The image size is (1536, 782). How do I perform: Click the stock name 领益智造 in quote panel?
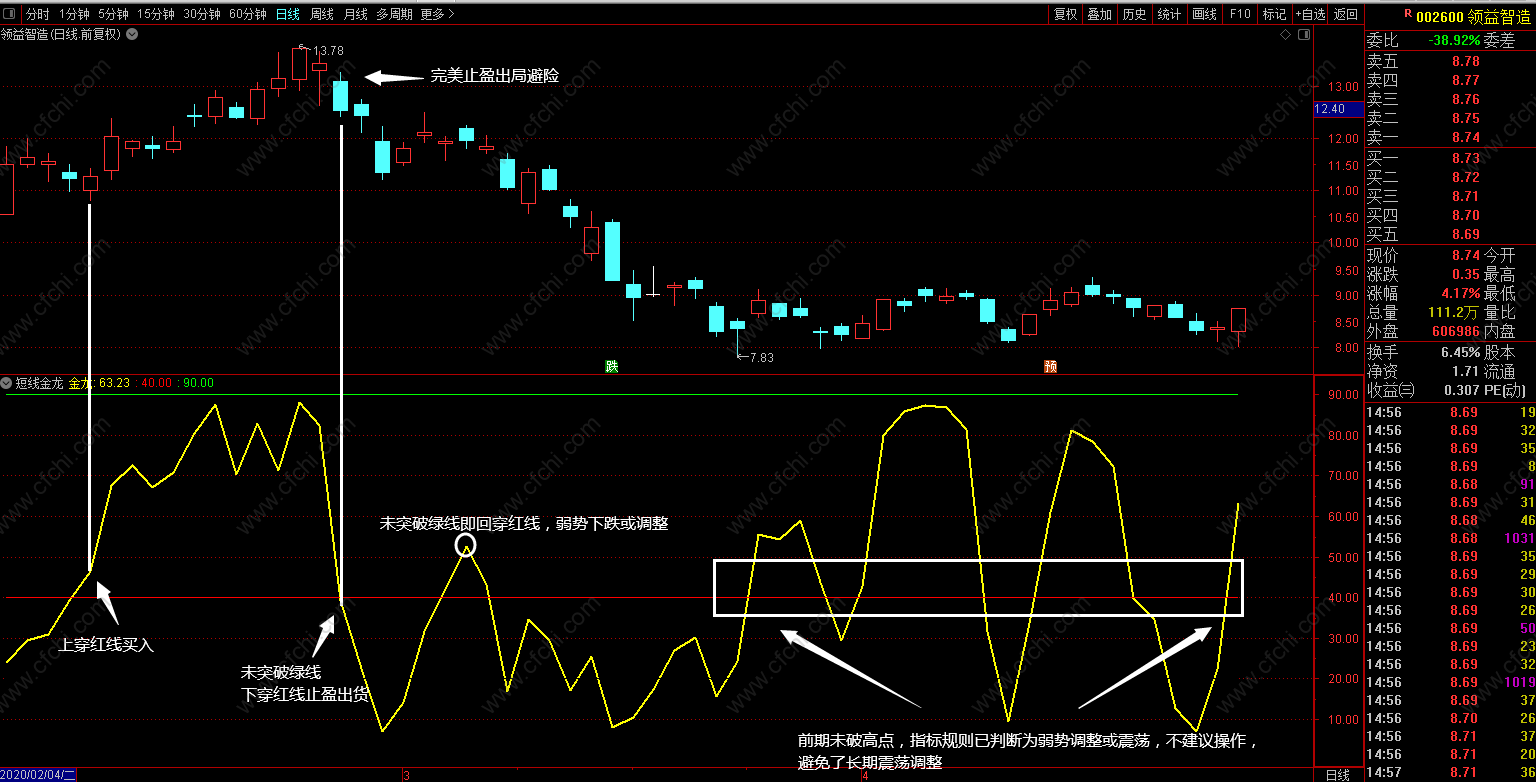pos(1499,15)
